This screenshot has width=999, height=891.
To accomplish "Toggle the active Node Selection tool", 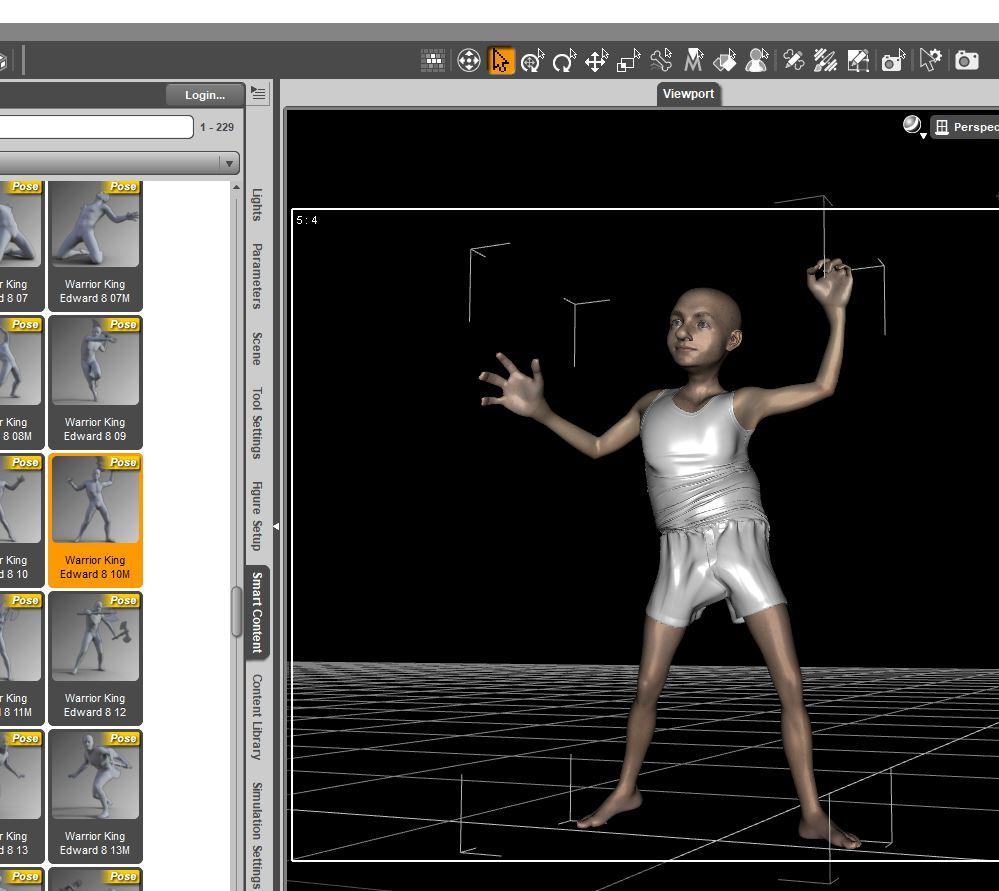I will [x=500, y=61].
